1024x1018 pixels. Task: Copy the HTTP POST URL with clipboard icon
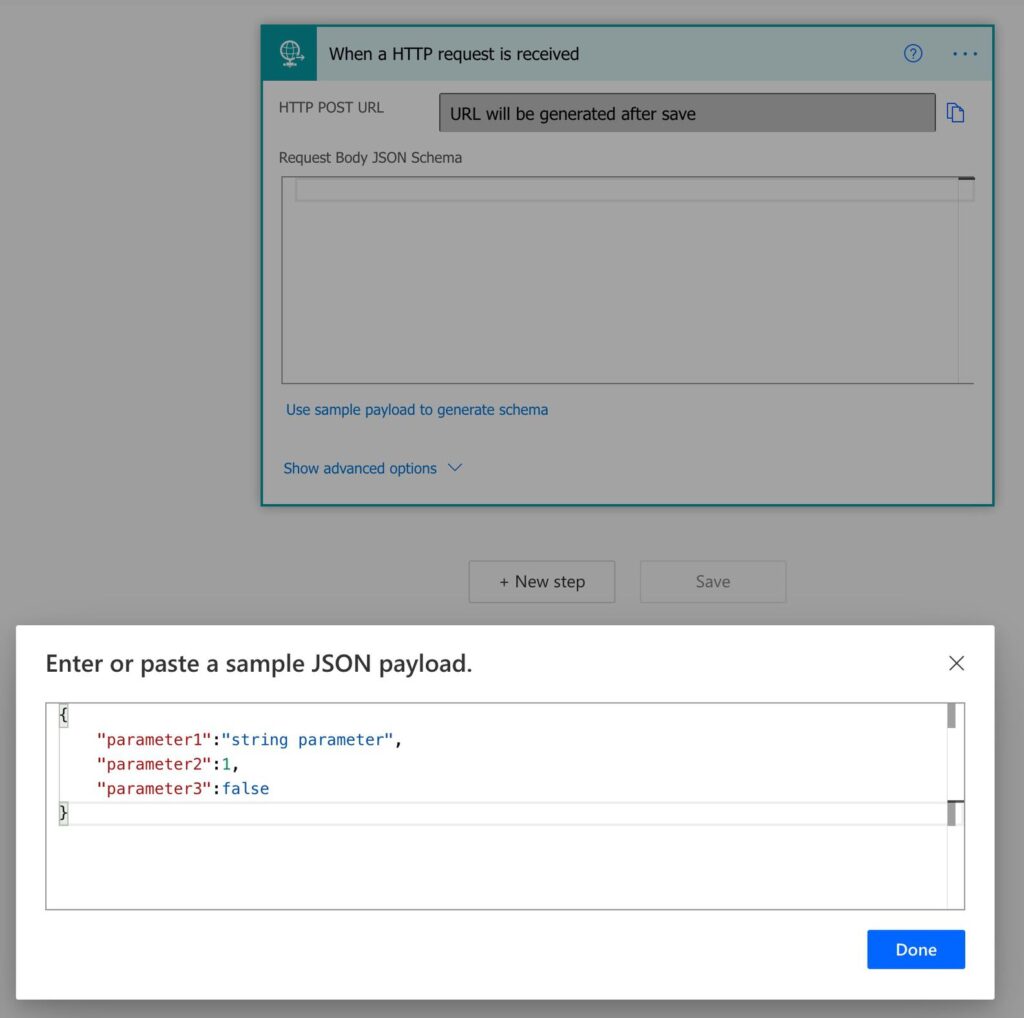[x=955, y=112]
